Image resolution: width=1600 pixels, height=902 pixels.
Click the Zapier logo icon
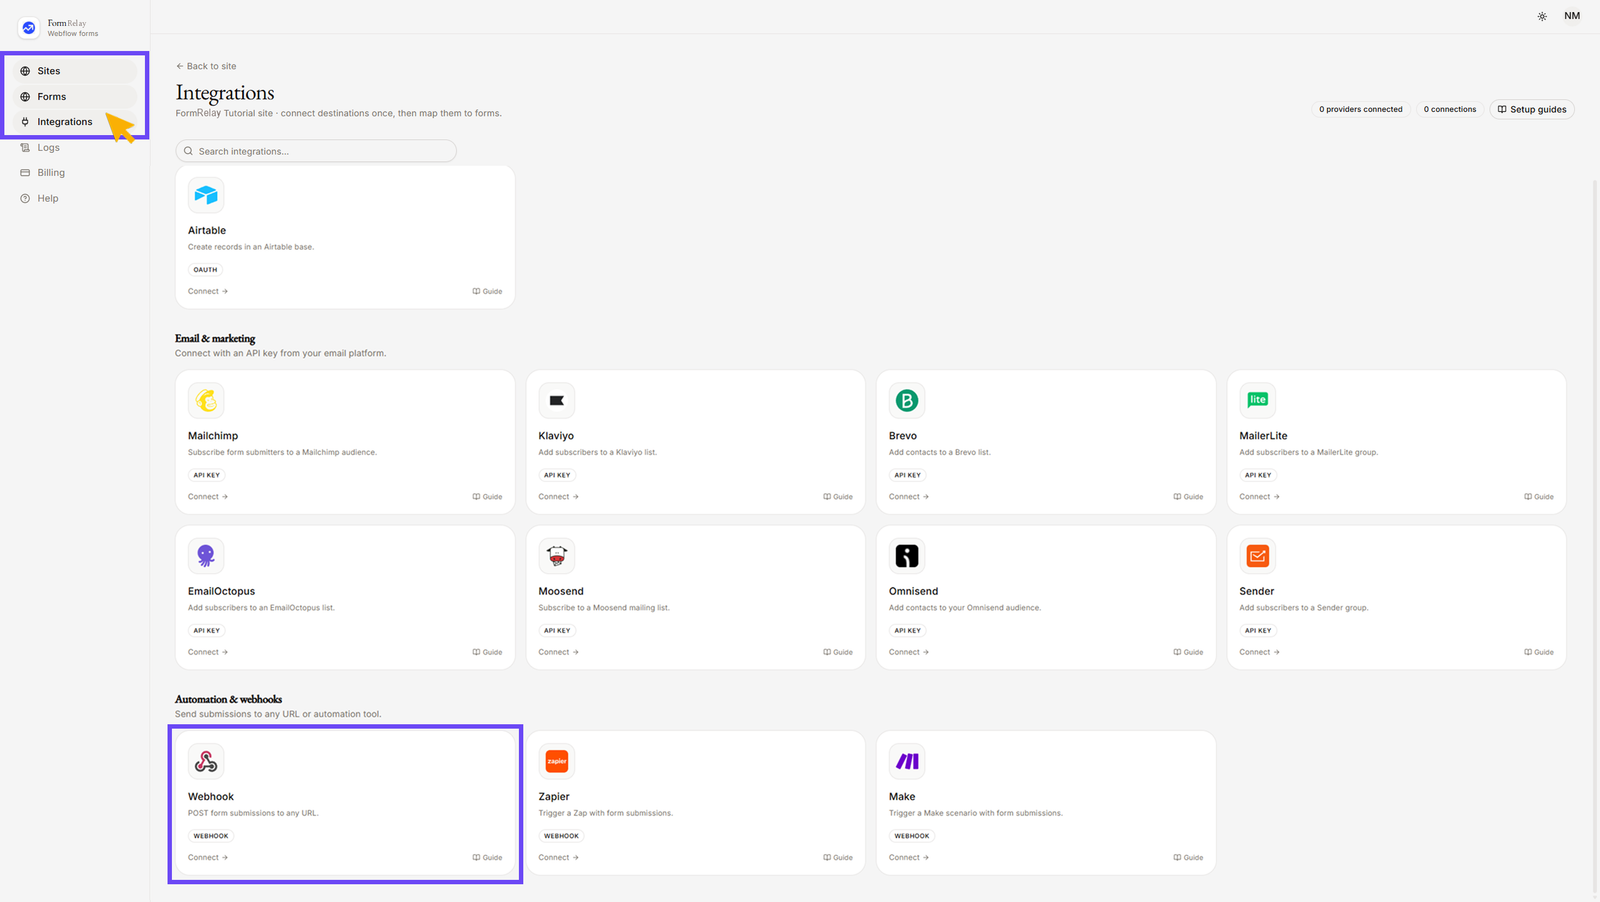coord(557,761)
